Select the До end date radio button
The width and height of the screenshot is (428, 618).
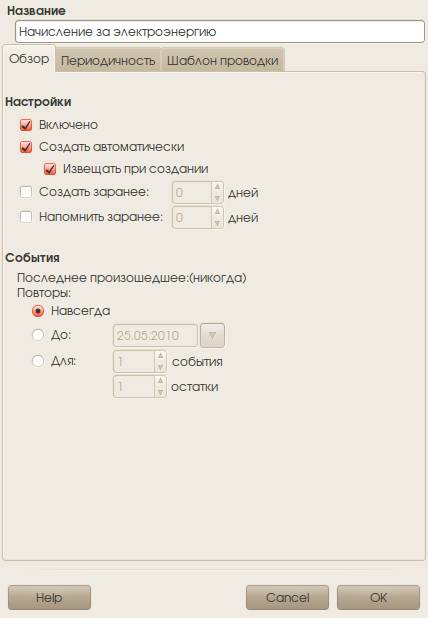[38, 335]
